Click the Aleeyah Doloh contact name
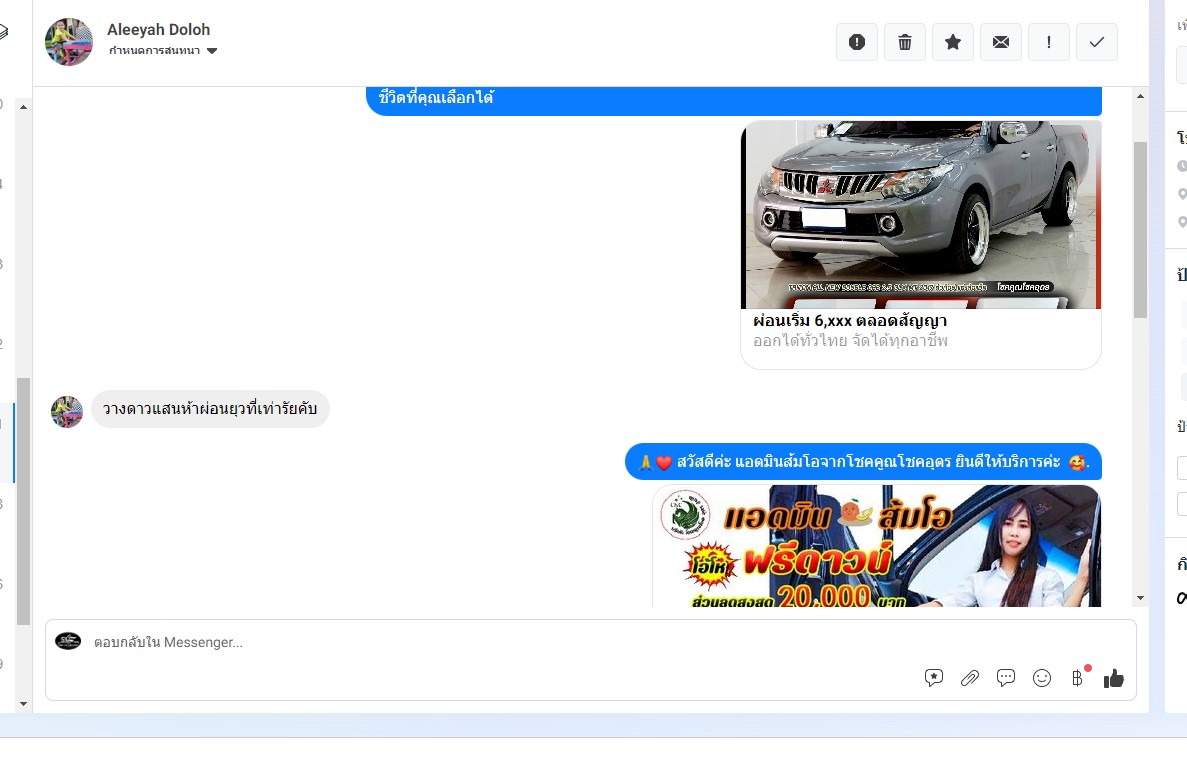 point(159,30)
